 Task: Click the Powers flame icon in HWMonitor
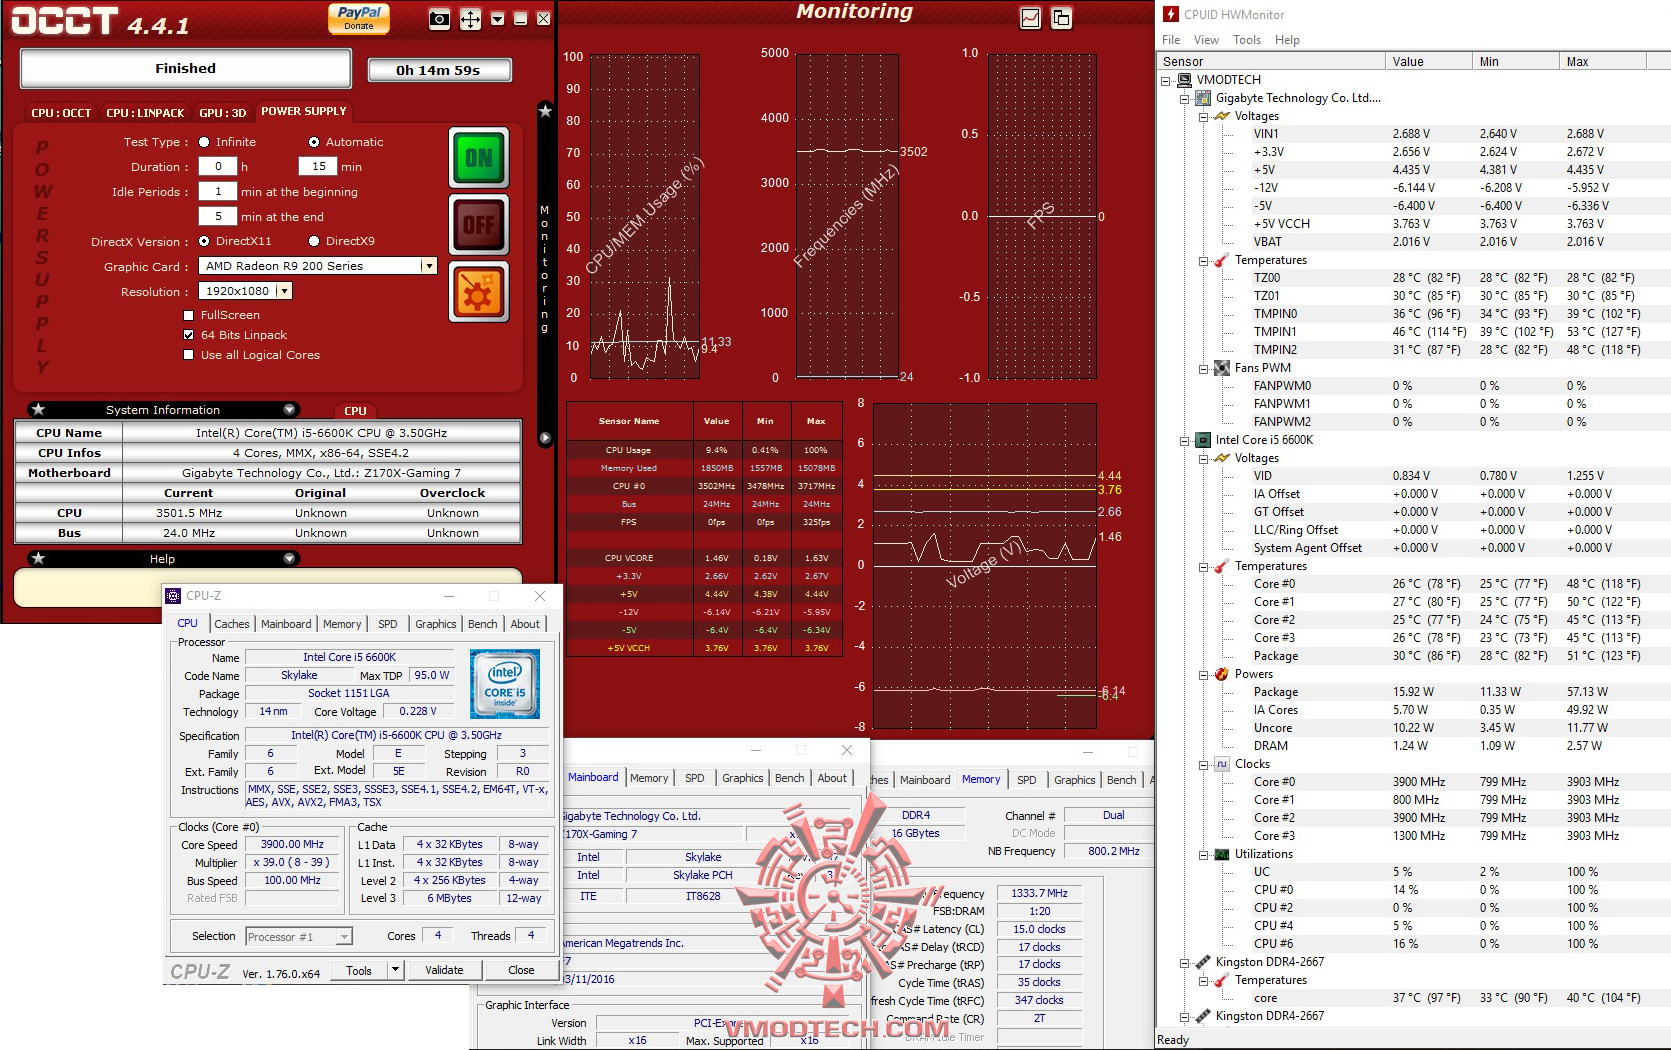coord(1222,674)
